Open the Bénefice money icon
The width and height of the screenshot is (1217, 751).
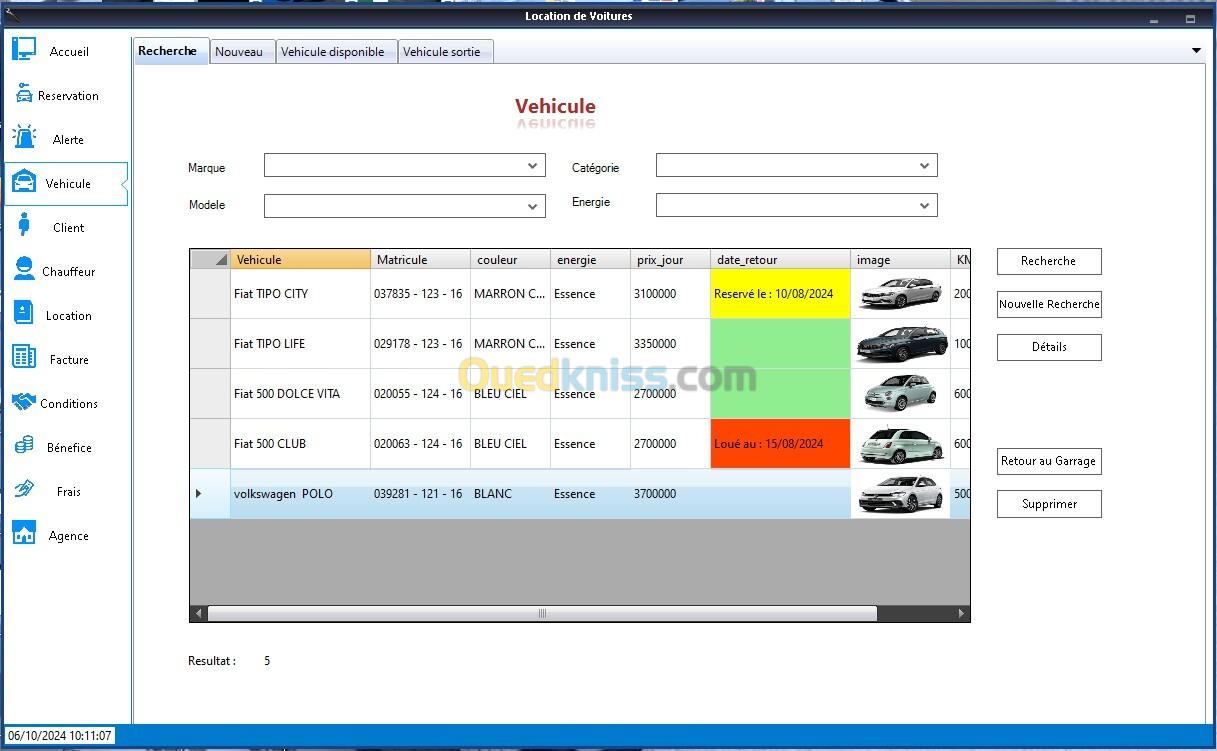point(24,446)
